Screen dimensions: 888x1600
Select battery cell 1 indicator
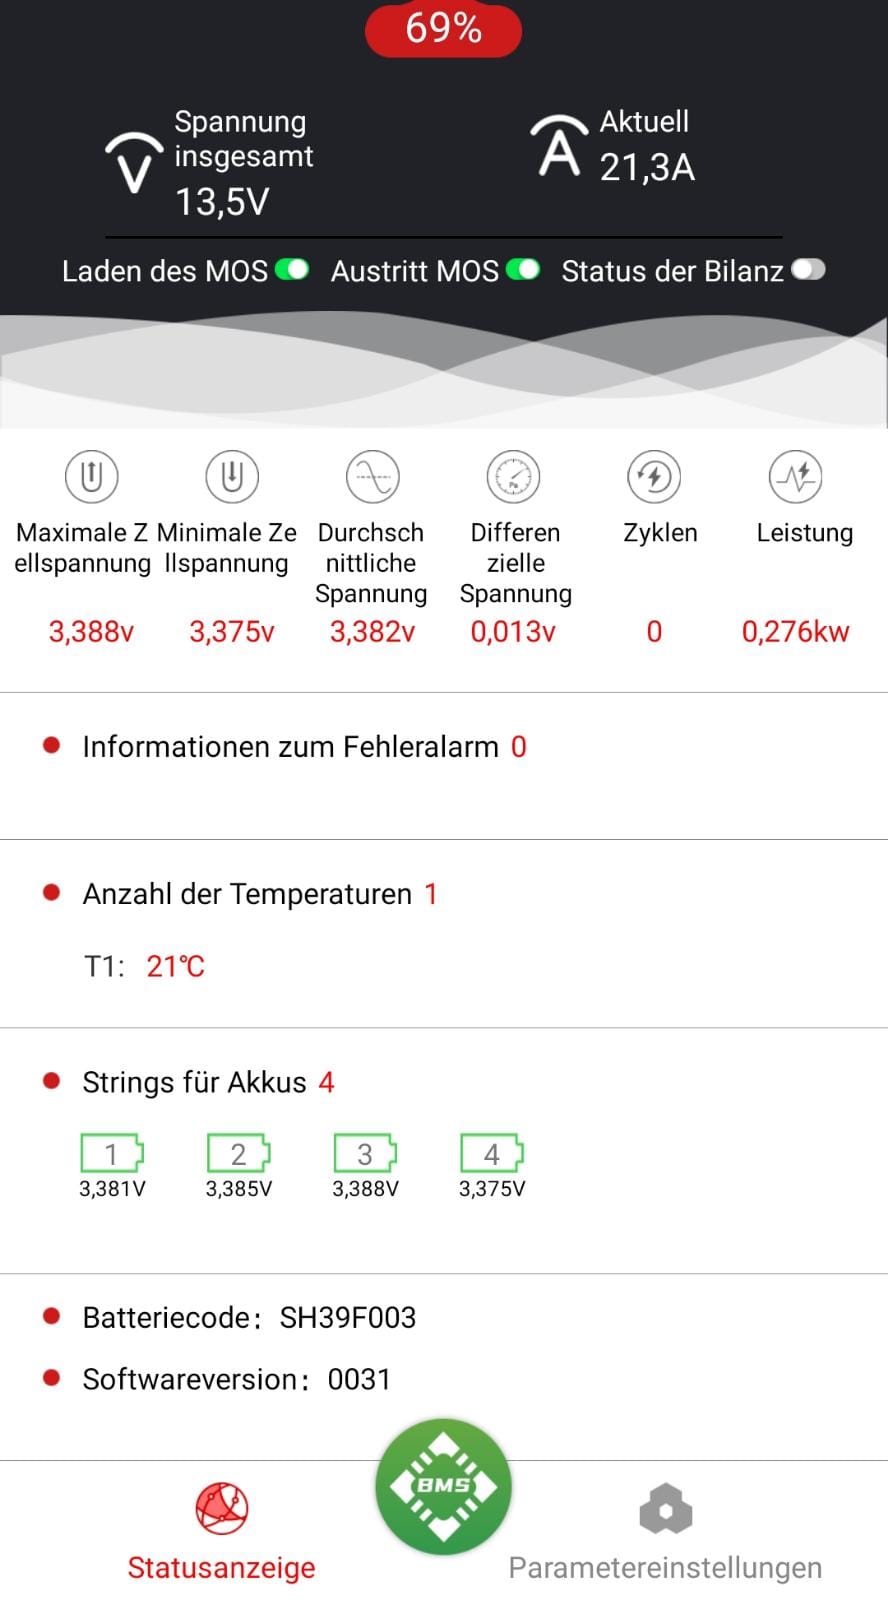(x=112, y=1155)
